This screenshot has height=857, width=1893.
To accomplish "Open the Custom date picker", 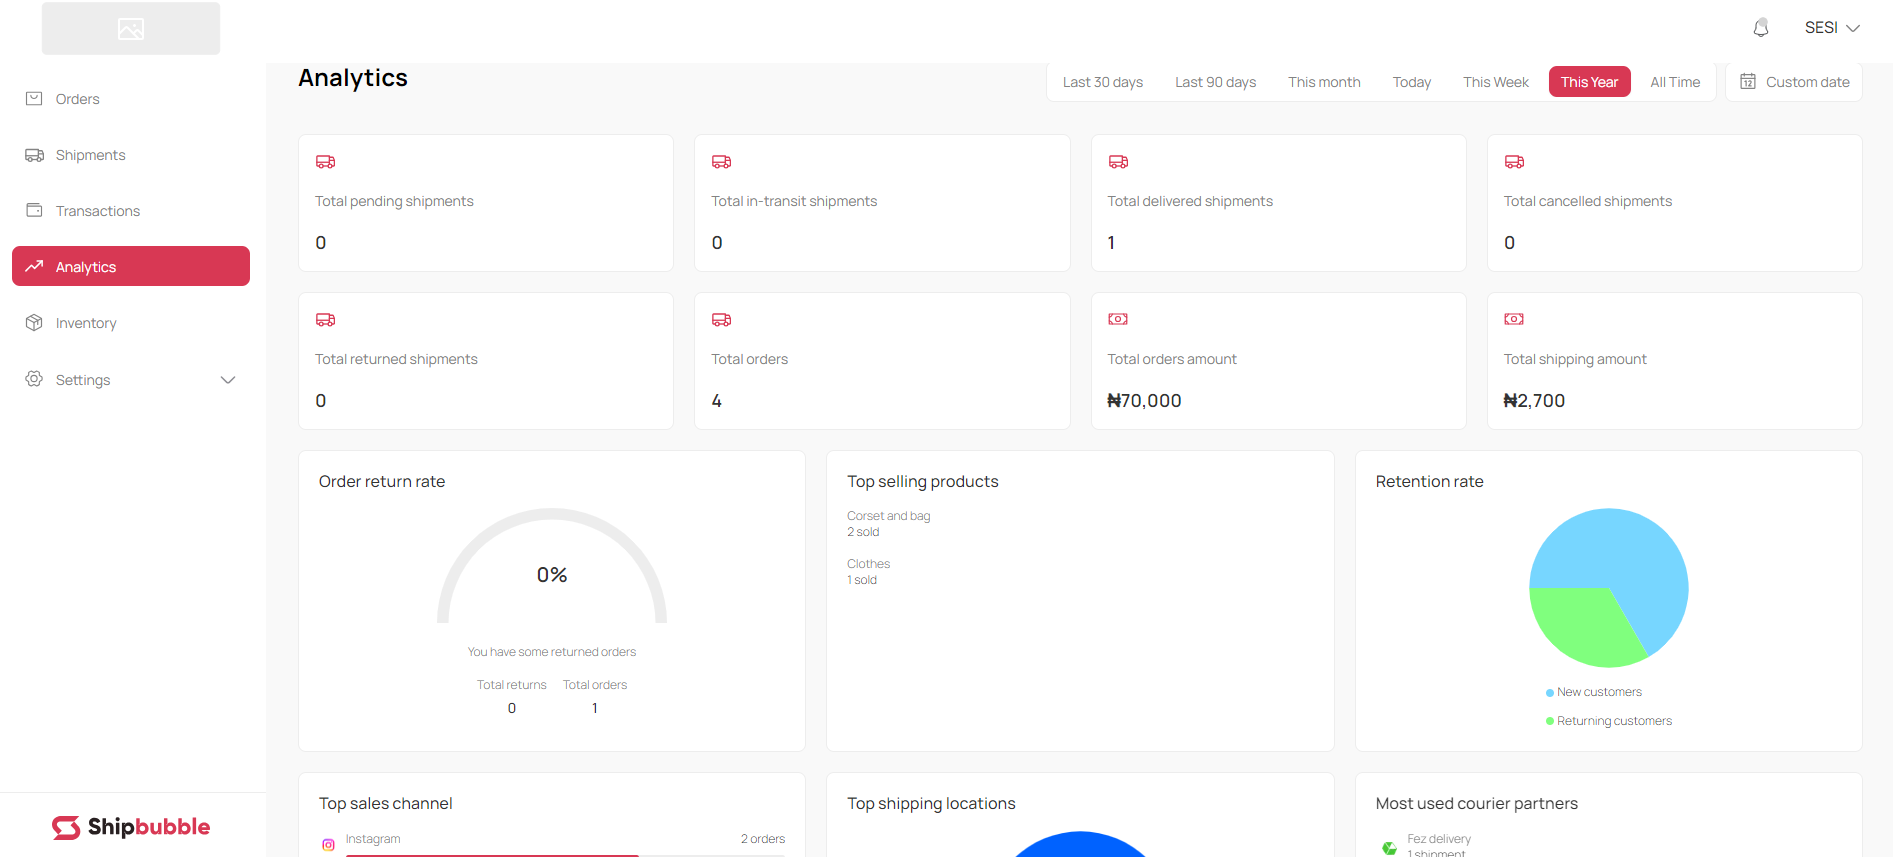I will (x=1794, y=82).
